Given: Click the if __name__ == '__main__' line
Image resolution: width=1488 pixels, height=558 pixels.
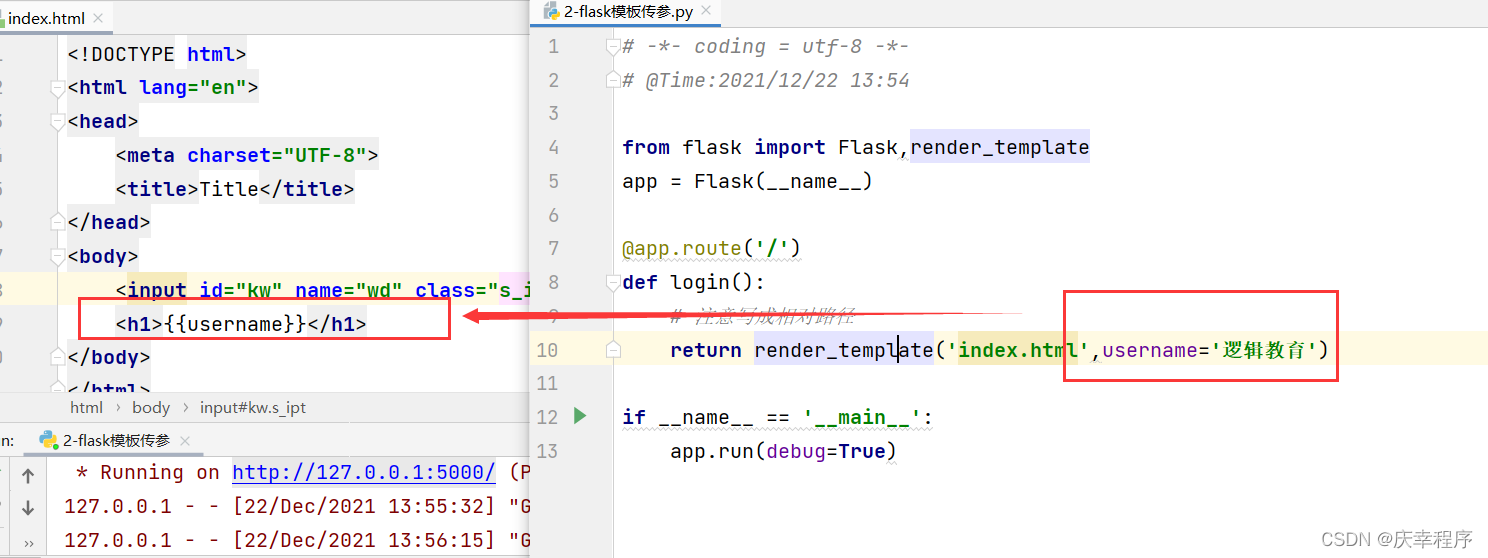Looking at the screenshot, I should click(x=777, y=417).
